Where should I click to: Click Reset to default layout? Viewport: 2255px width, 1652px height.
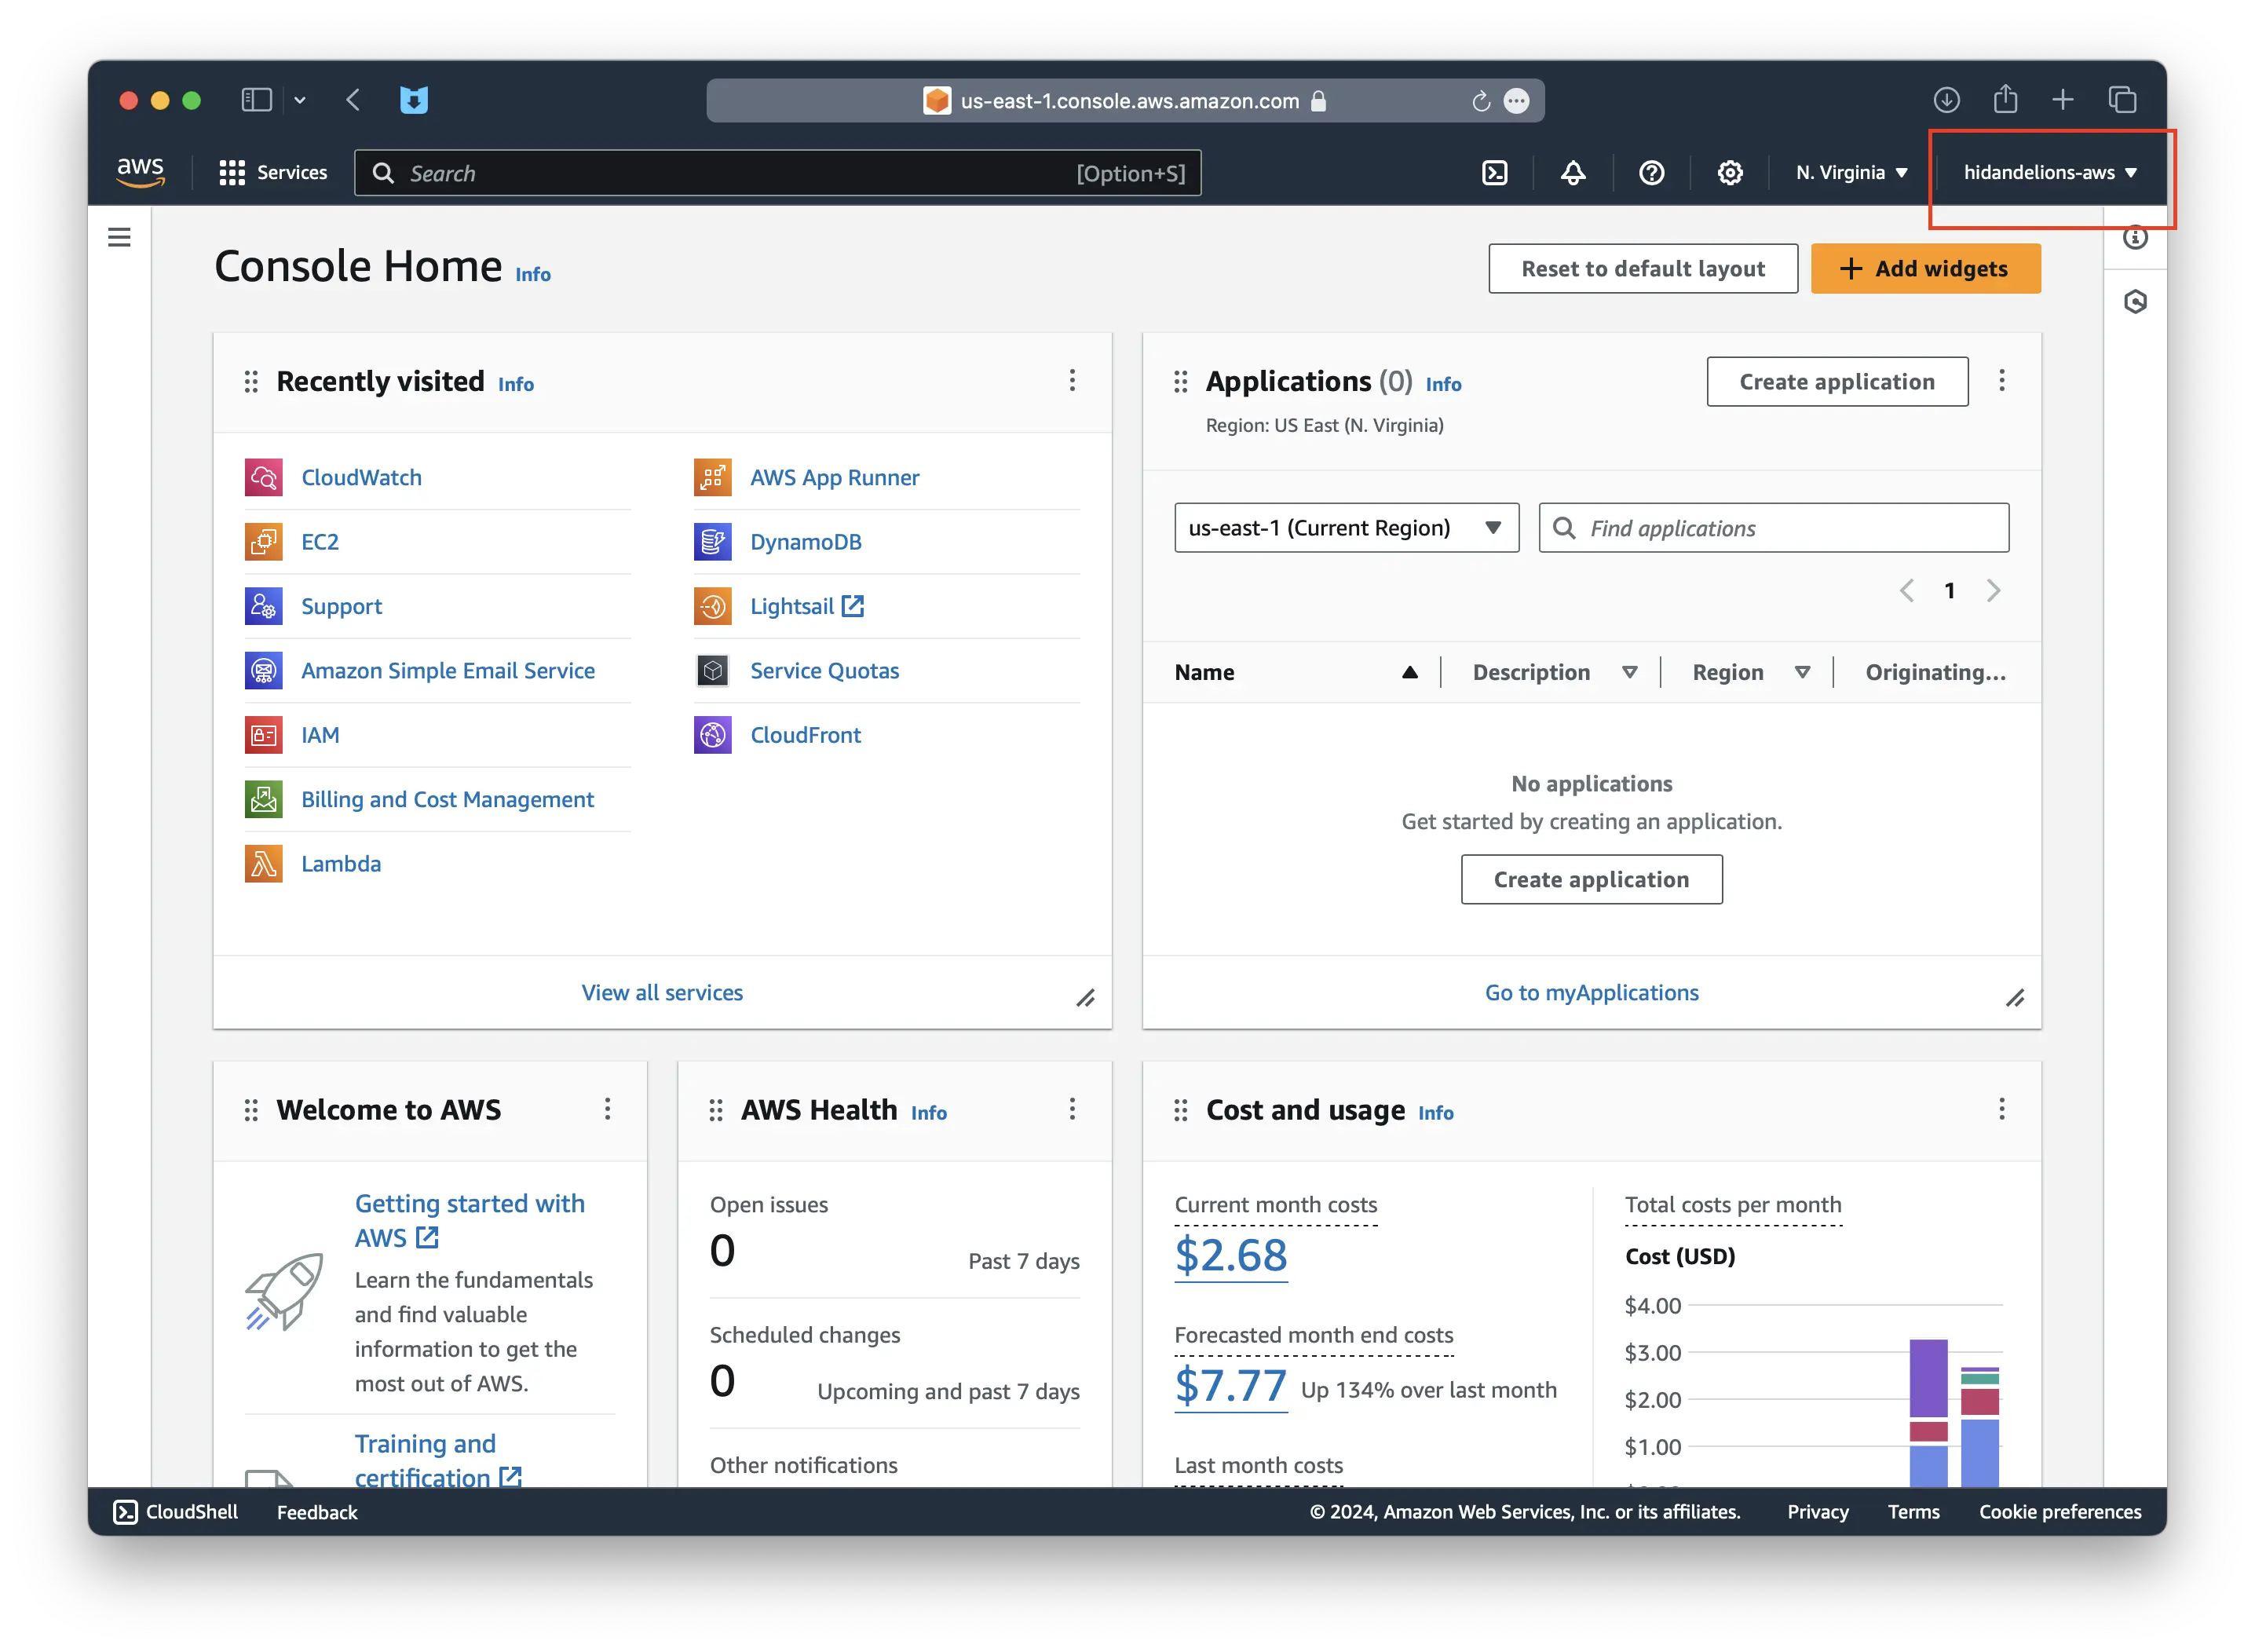point(1642,268)
